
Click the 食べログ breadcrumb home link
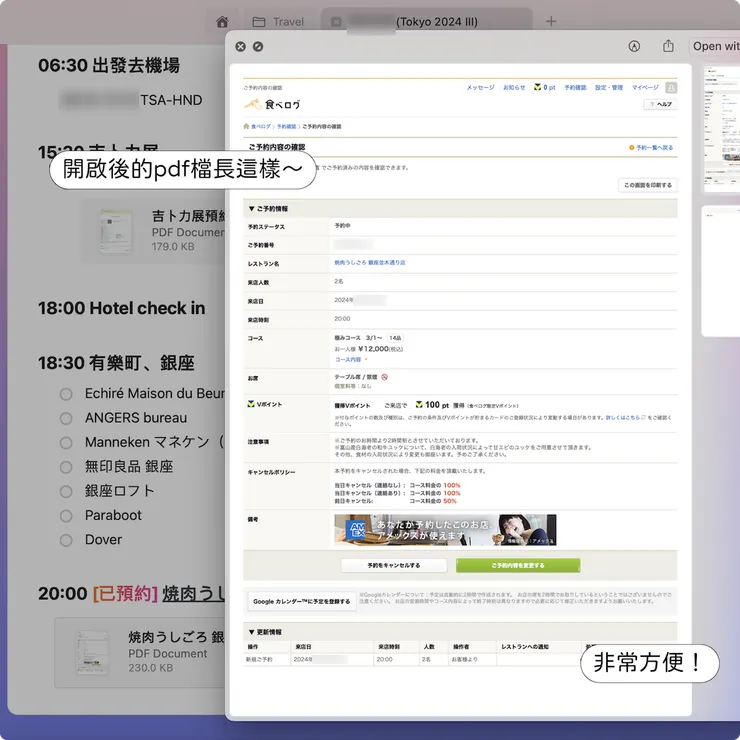click(260, 126)
